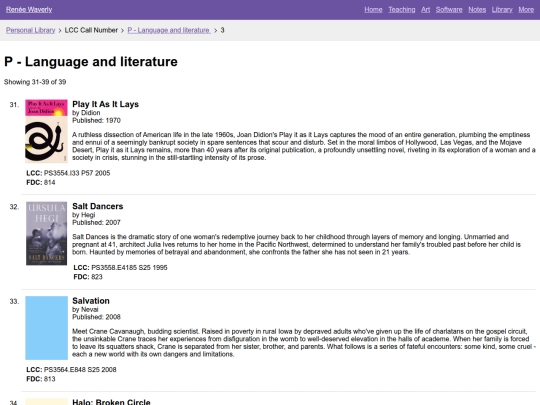This screenshot has height=405, width=540.
Task: Click LCC value PS3558.E4185 S25 1995
Action: coord(129,268)
